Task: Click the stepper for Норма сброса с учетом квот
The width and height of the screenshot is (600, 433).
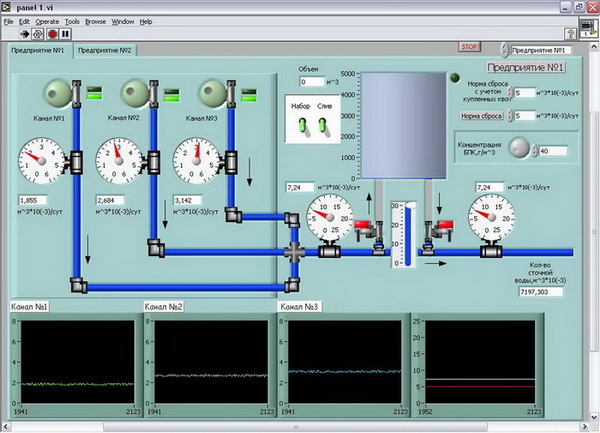Action: point(510,93)
